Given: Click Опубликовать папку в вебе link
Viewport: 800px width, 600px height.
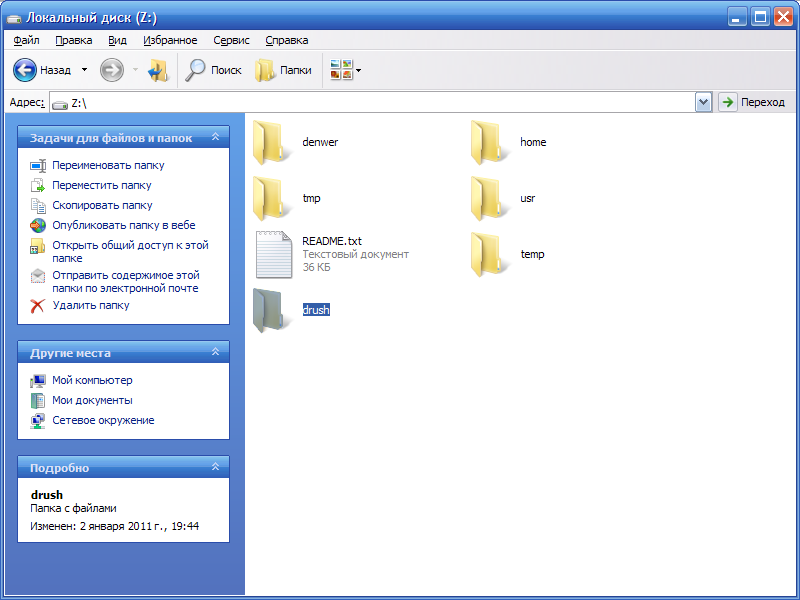Looking at the screenshot, I should 123,226.
